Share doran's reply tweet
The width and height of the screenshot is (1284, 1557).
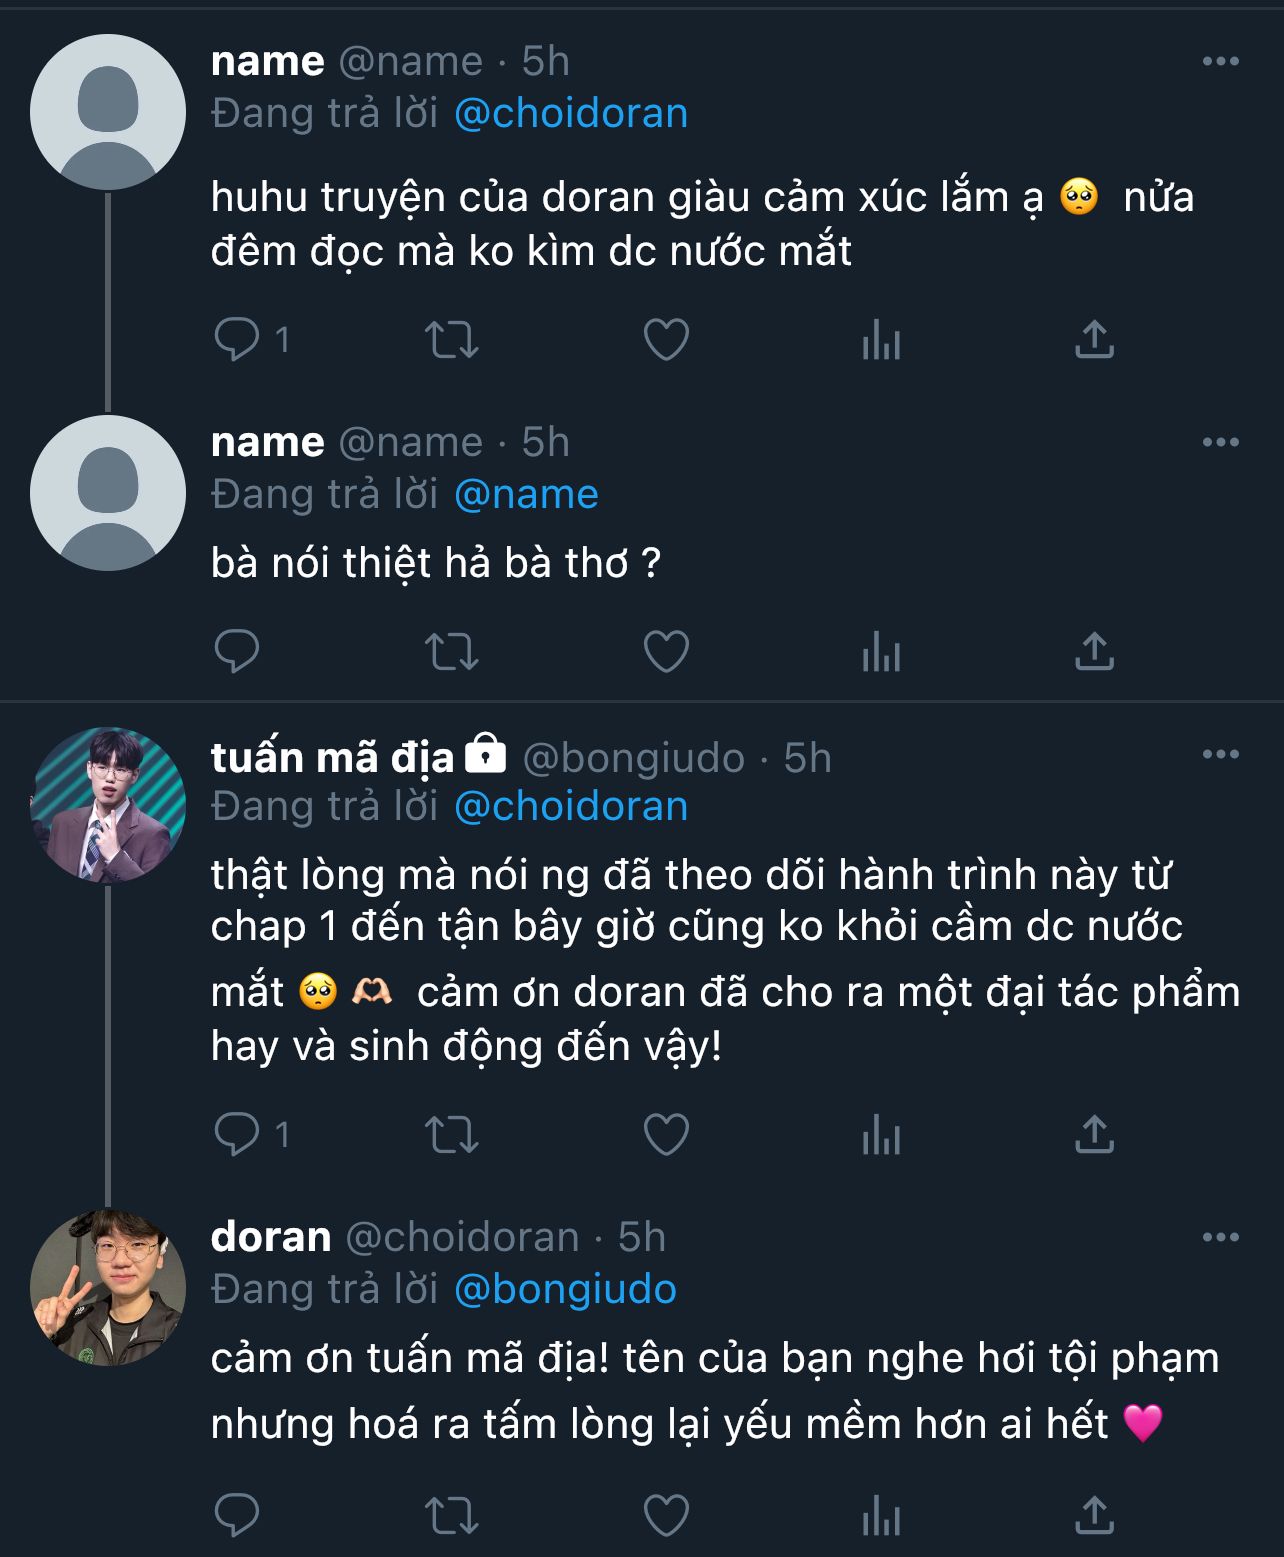coord(1094,1515)
